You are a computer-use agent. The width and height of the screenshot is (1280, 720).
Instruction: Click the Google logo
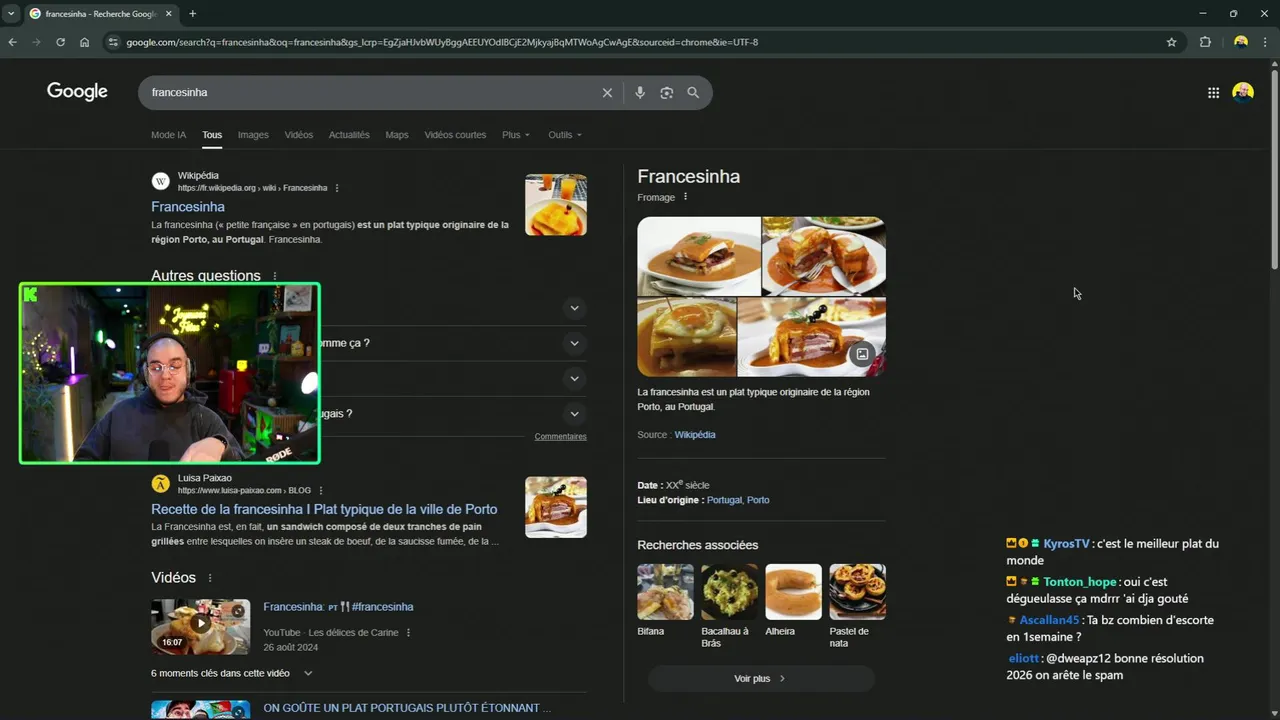(77, 92)
